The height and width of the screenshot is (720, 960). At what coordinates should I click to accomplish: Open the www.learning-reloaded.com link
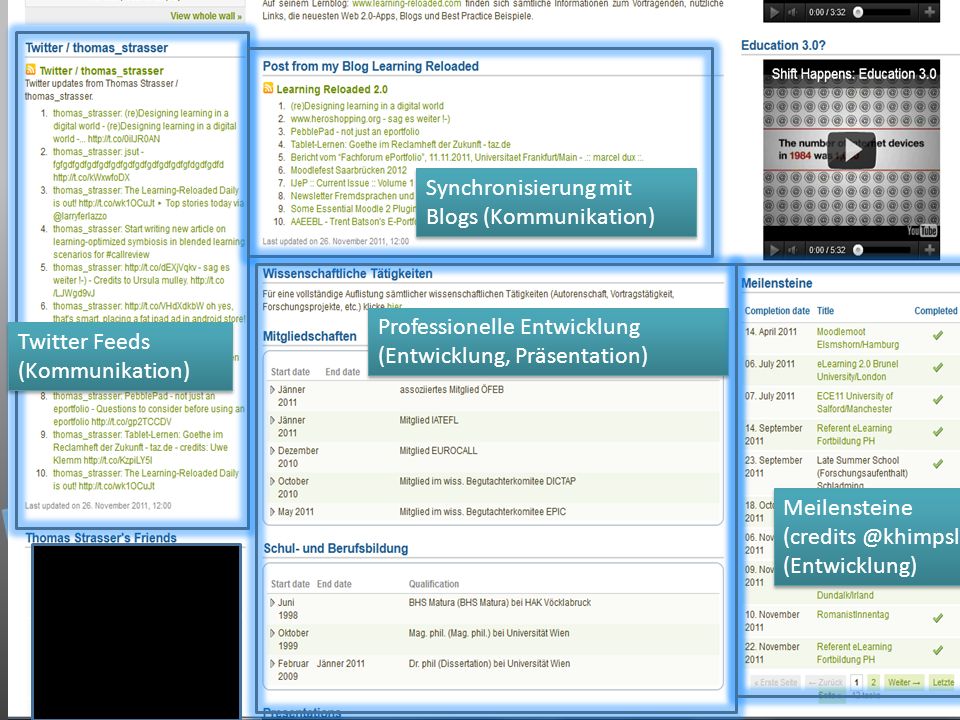pyautogui.click(x=407, y=4)
